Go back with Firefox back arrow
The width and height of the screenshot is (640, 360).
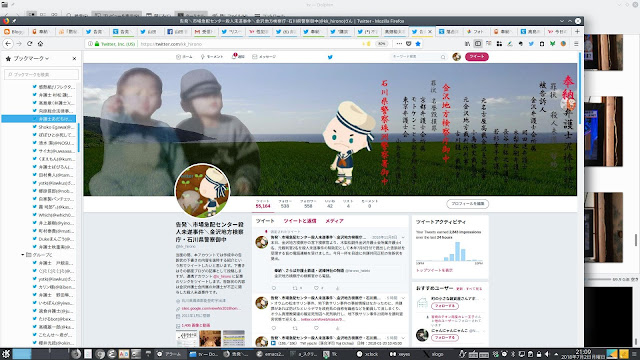point(8,44)
